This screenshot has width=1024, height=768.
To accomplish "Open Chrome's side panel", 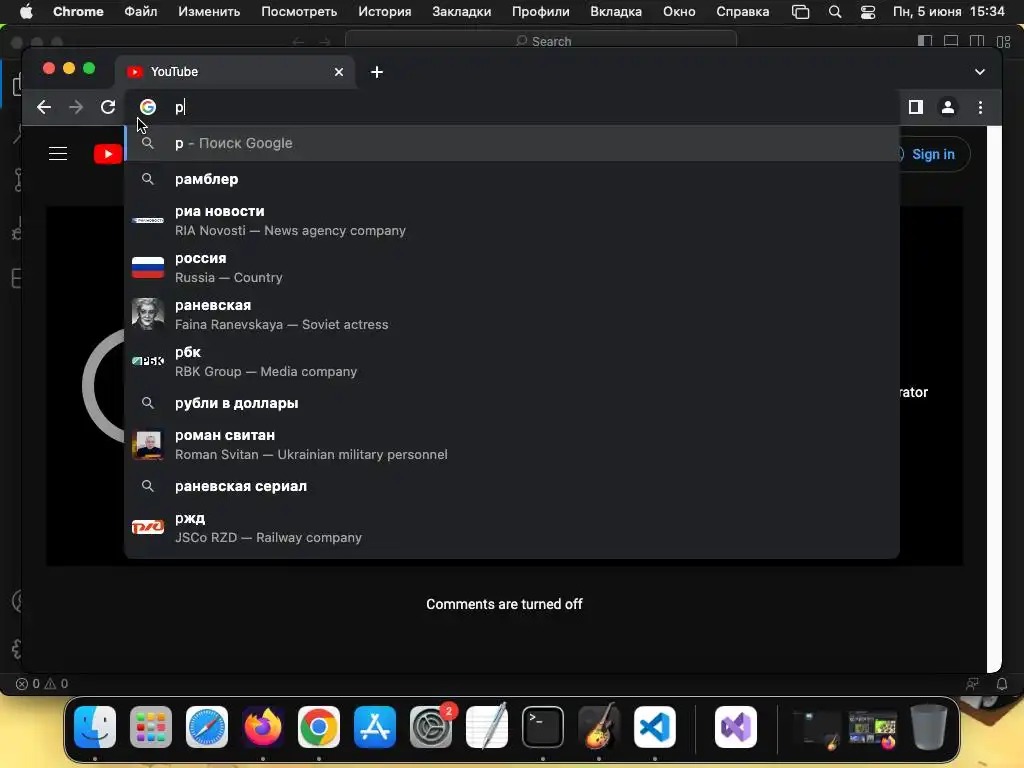I will 916,107.
